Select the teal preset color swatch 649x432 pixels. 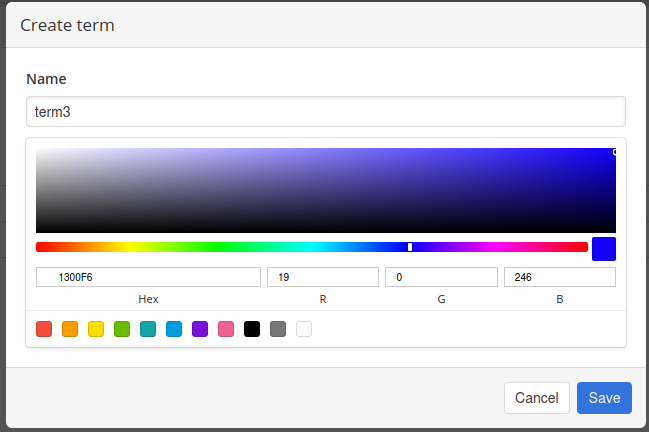148,329
